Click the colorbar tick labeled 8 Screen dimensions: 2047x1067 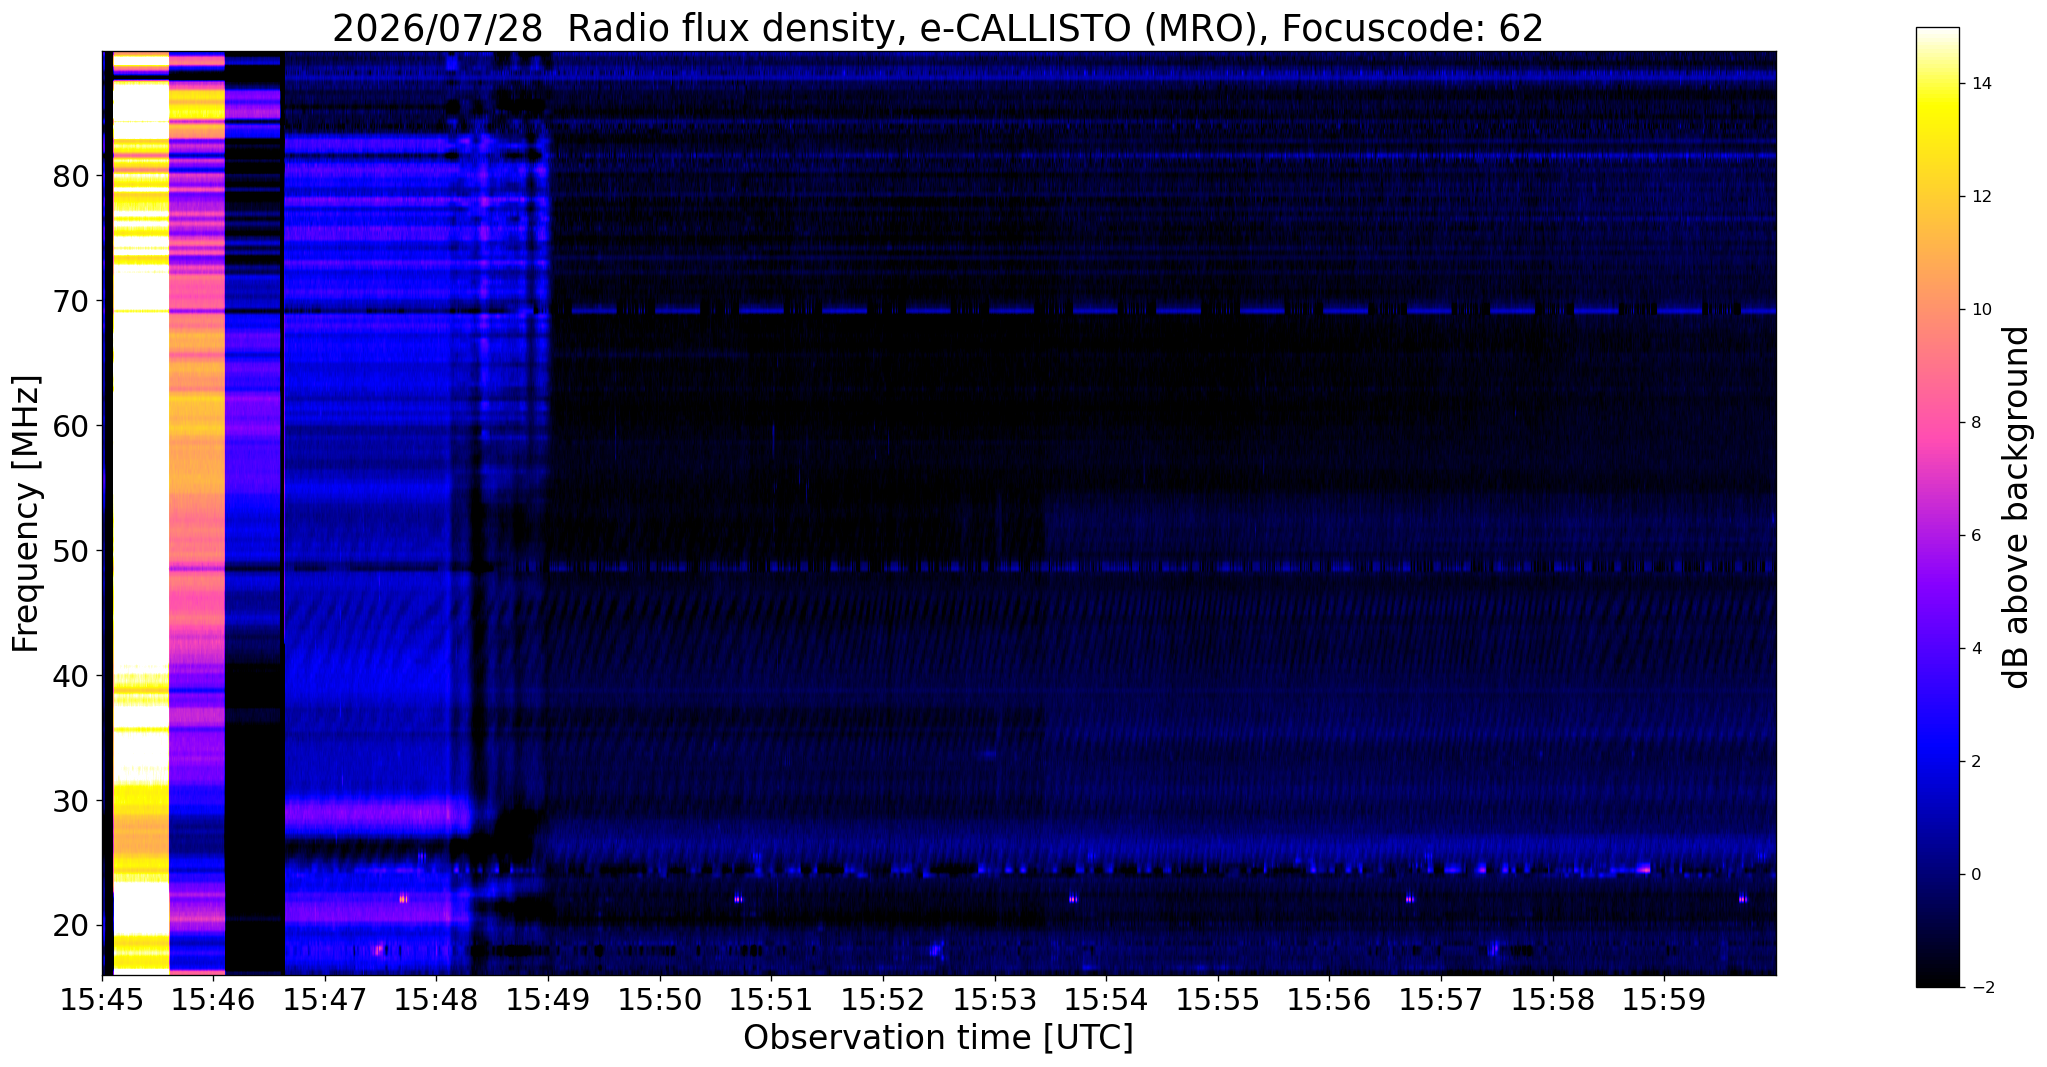click(1975, 423)
